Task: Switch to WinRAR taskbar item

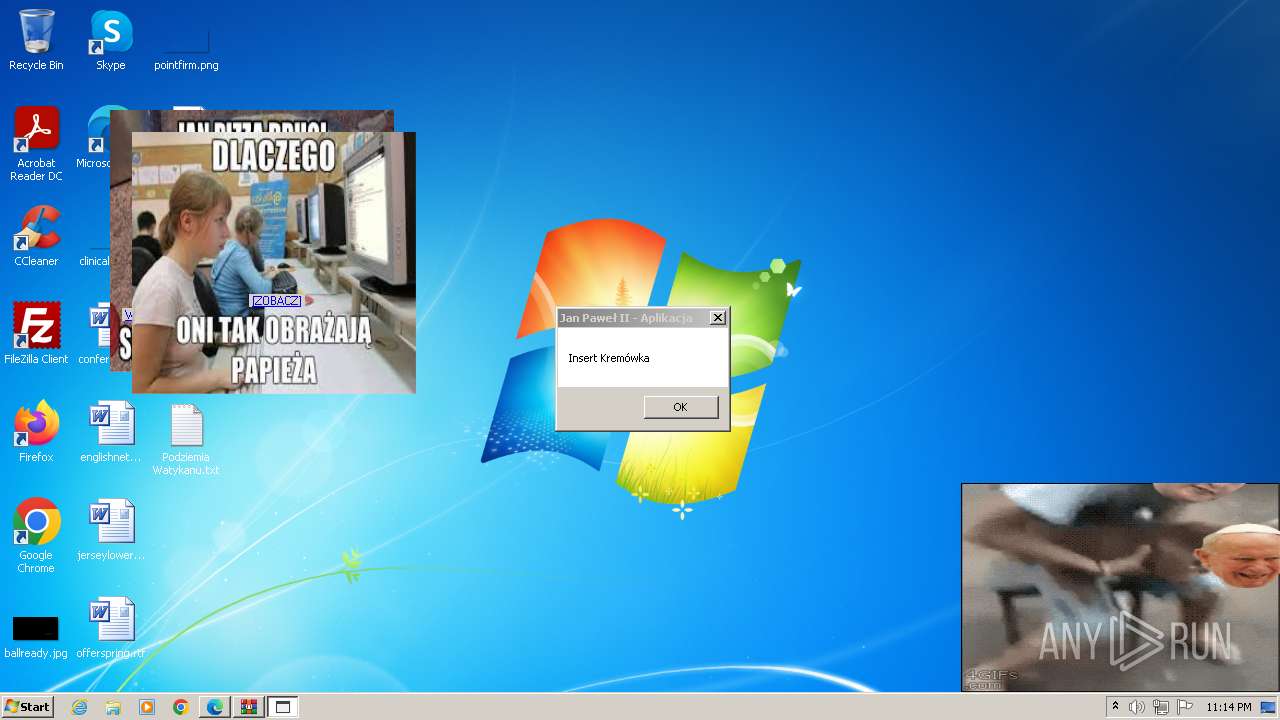Action: 249,707
